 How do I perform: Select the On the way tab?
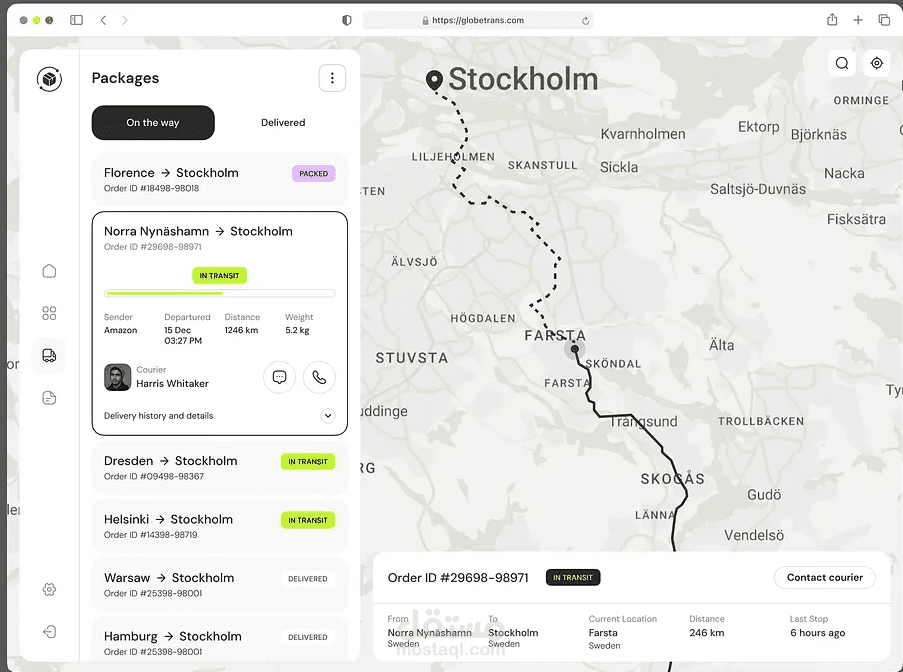pyautogui.click(x=152, y=122)
